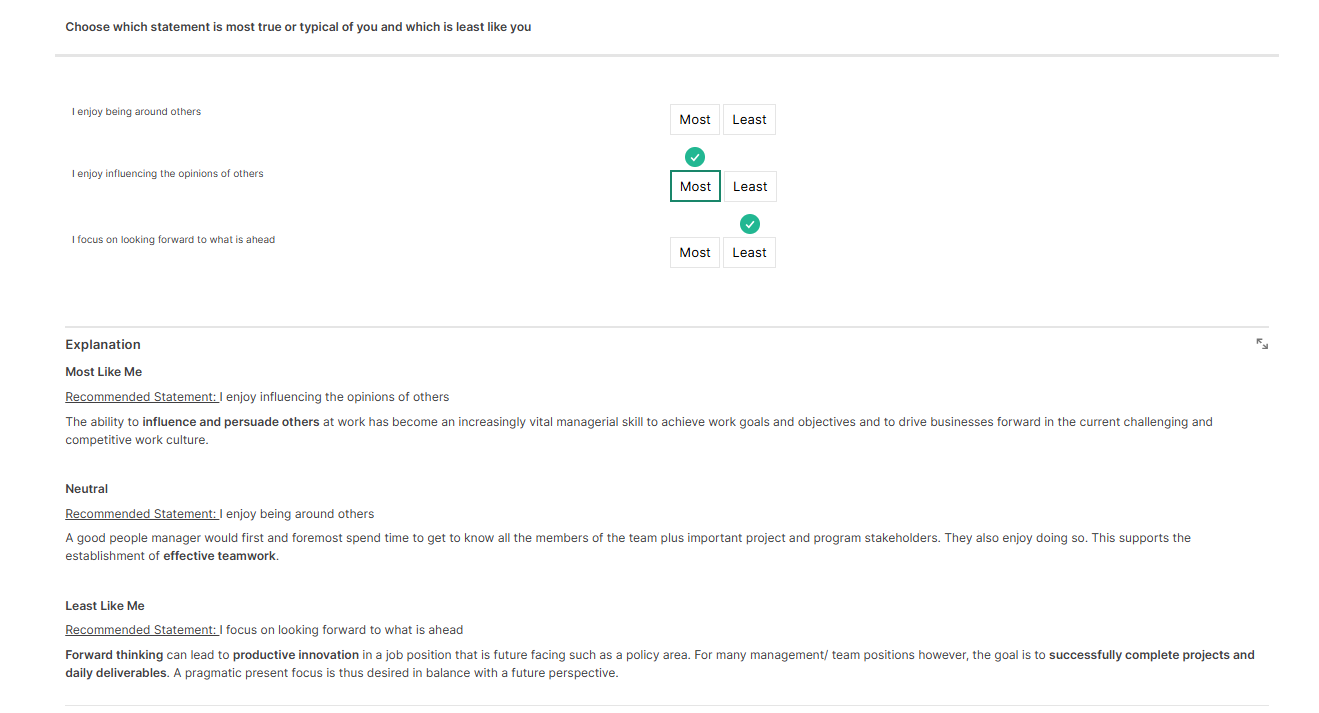Screen dimensions: 1319x713
Task: Click Recommended Statement link under Most Like Me
Action: (x=141, y=397)
